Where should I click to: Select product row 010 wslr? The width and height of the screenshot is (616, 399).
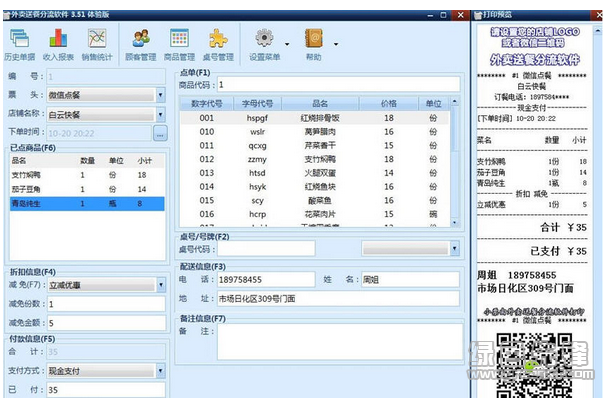tap(314, 132)
